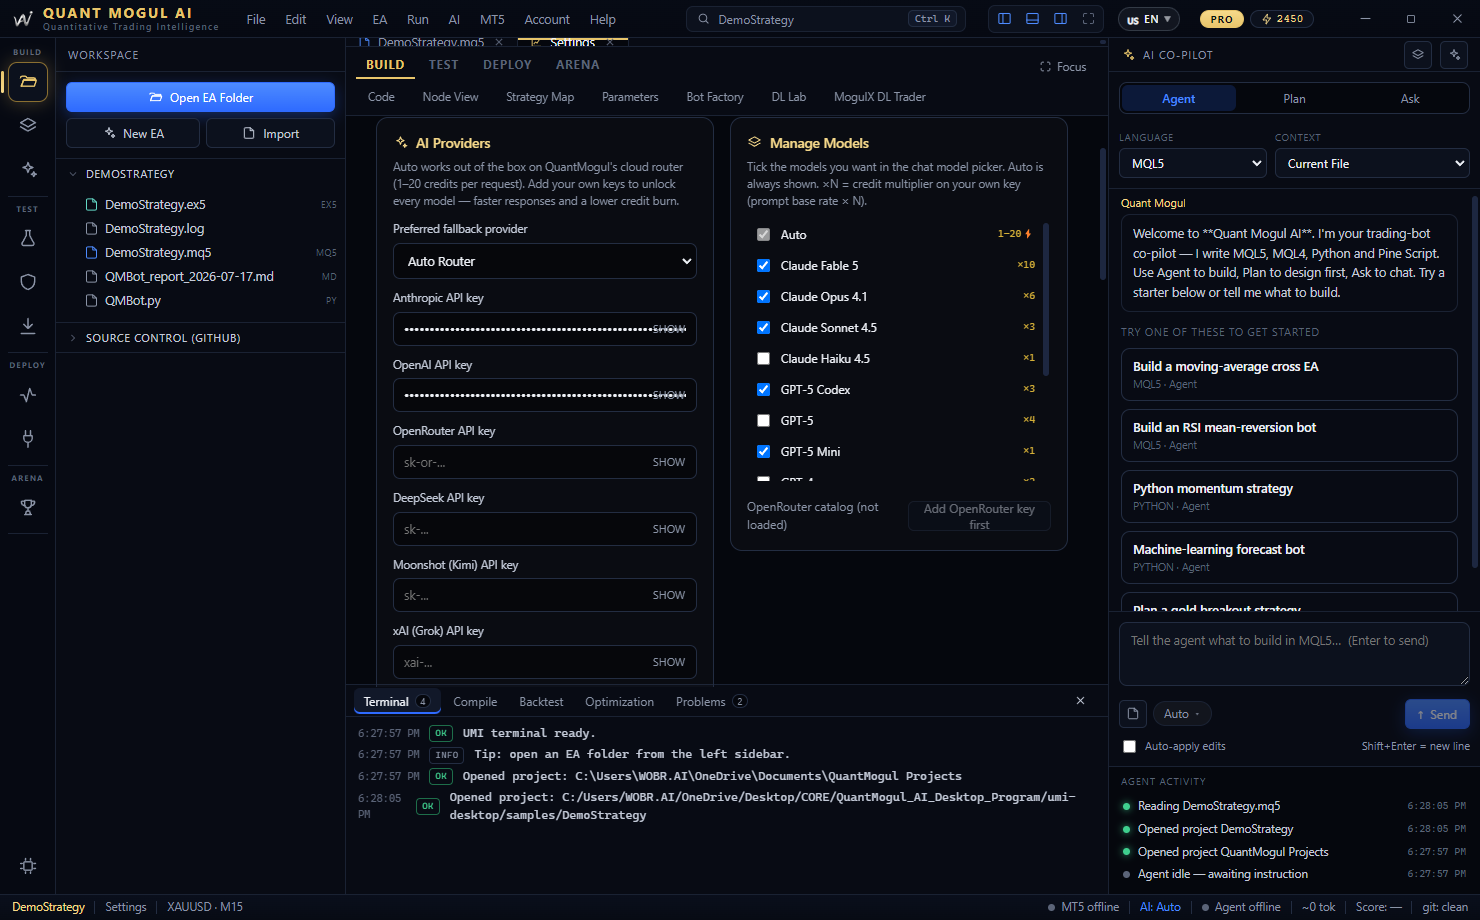The width and height of the screenshot is (1480, 920).
Task: Click the PRO plan badge
Action: (x=1222, y=19)
